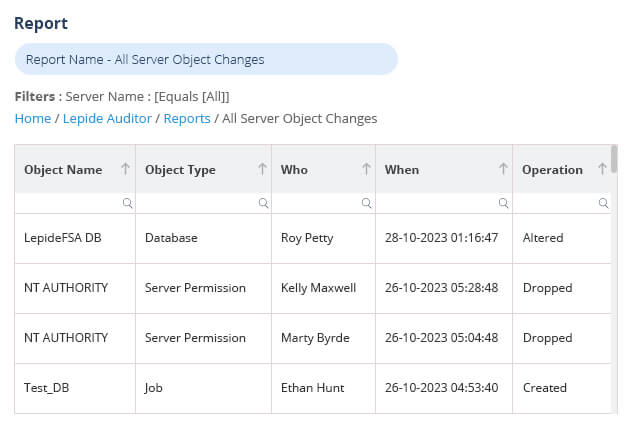Click timestamp 26-10-2023 05:04:48
Viewport: 632px width, 430px height.
point(441,338)
